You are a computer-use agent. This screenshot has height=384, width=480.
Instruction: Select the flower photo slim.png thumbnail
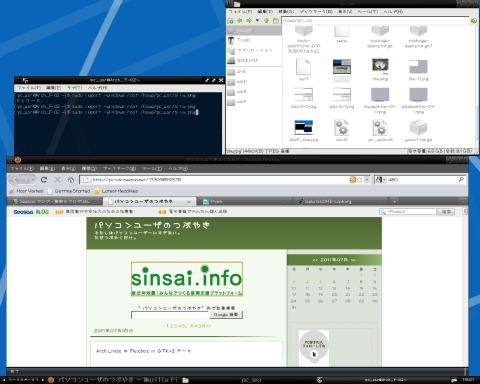click(380, 66)
